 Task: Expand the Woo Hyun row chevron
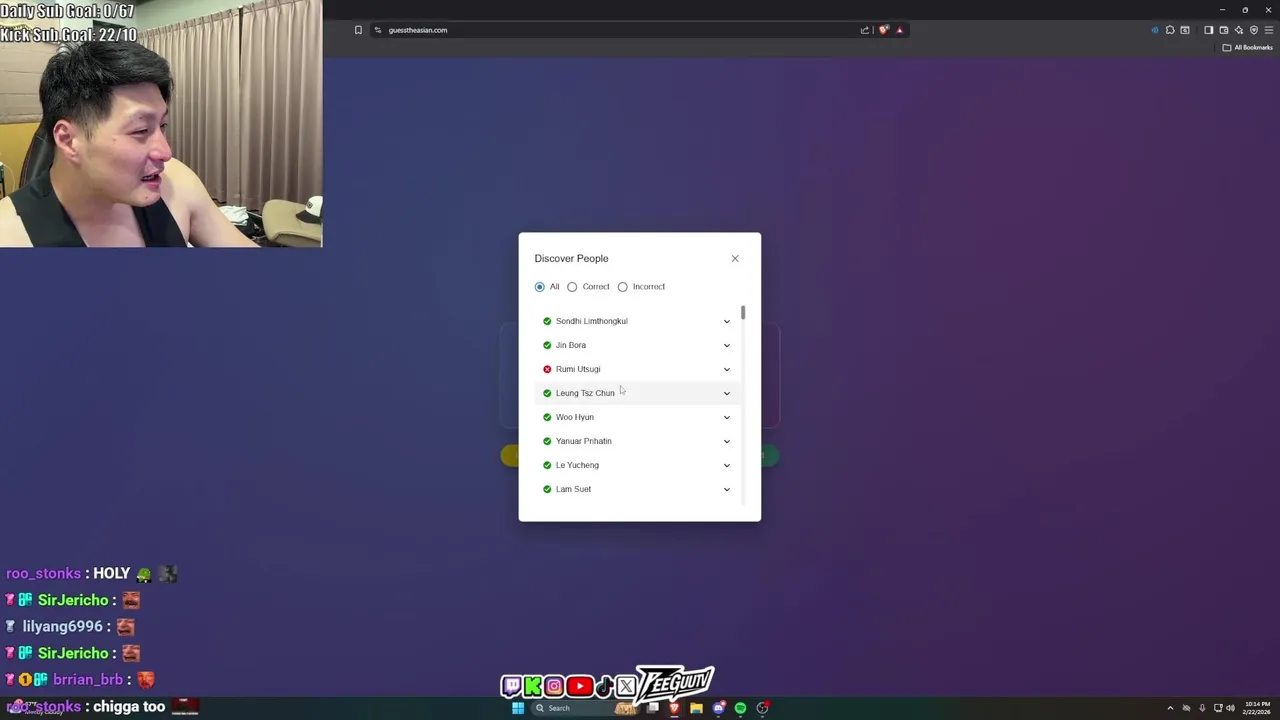(727, 417)
